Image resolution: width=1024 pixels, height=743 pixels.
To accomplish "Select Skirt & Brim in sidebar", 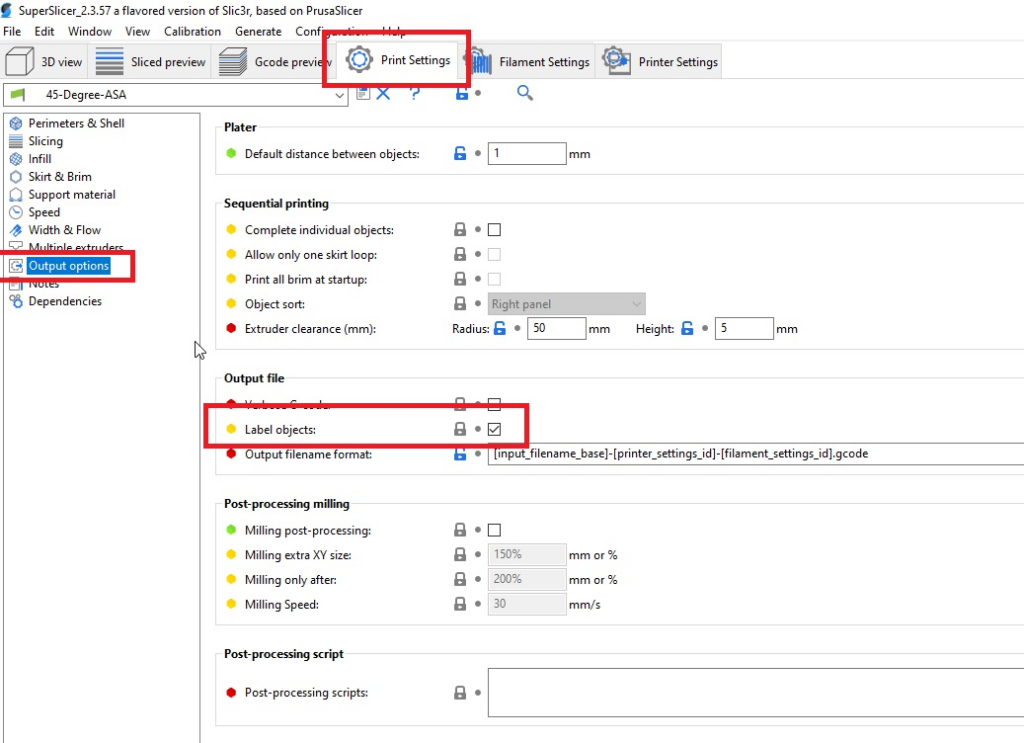I will (59, 176).
